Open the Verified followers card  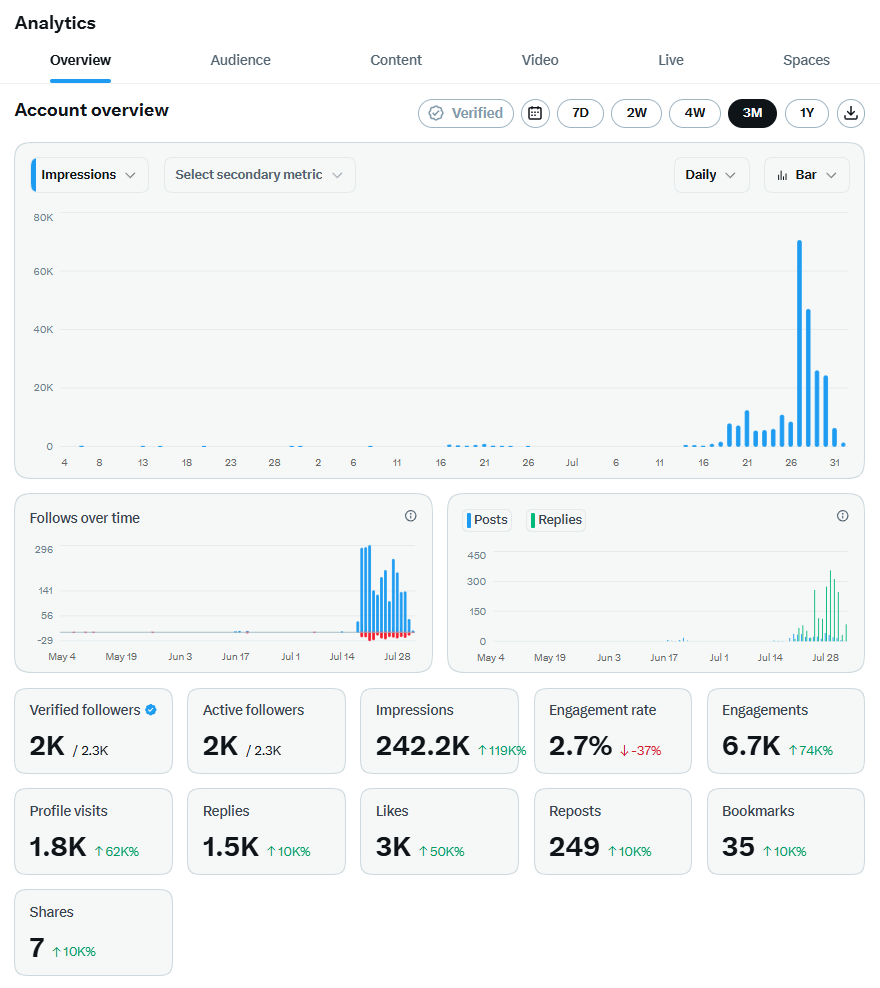93,731
